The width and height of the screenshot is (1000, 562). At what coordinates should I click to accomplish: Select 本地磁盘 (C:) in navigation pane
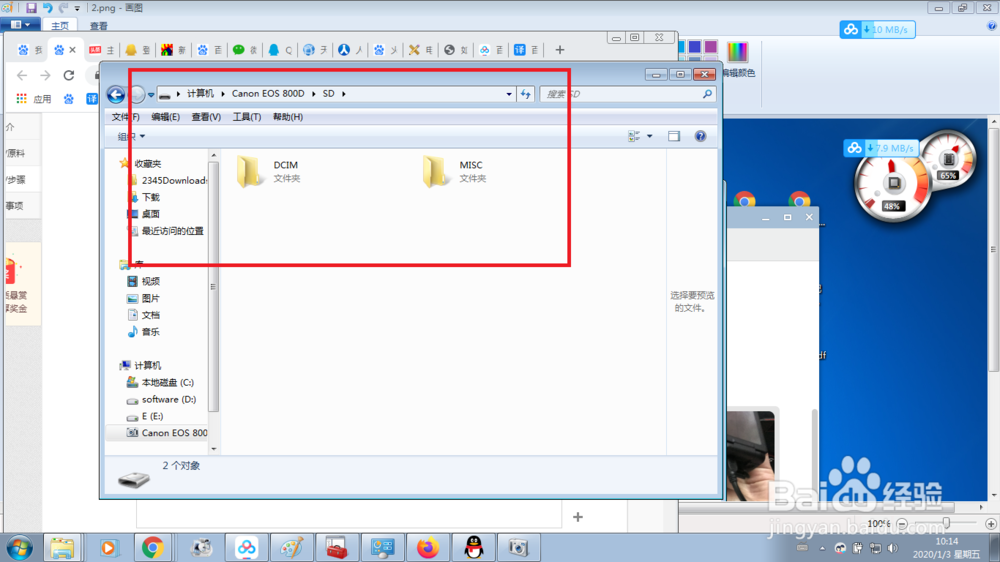(x=160, y=382)
